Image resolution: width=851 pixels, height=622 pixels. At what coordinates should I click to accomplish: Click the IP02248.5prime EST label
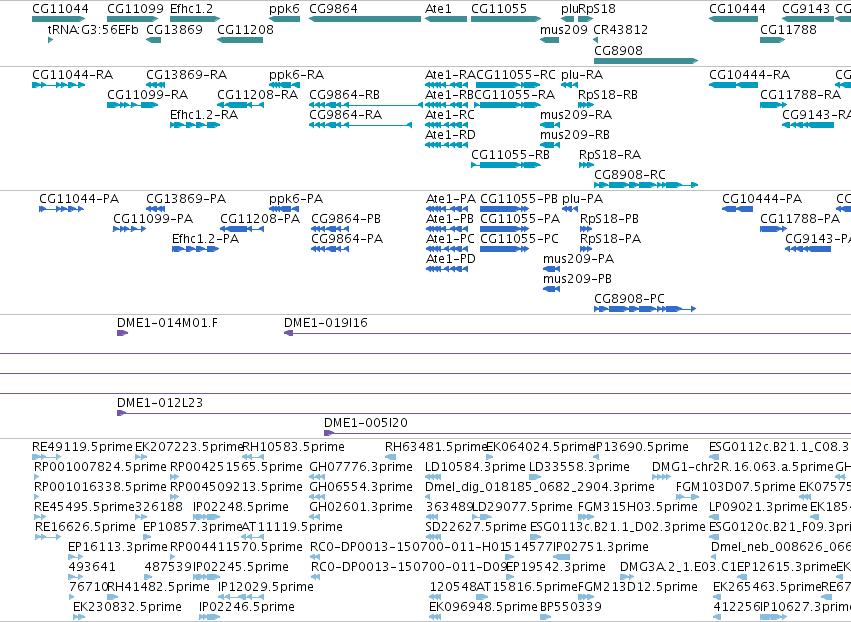241,507
